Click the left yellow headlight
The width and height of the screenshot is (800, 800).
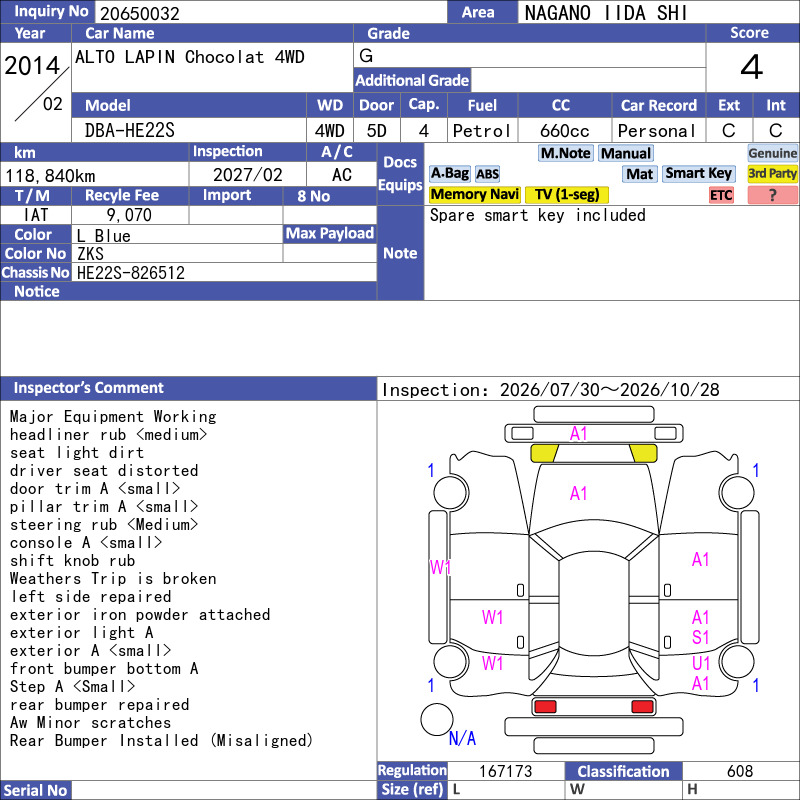544,453
